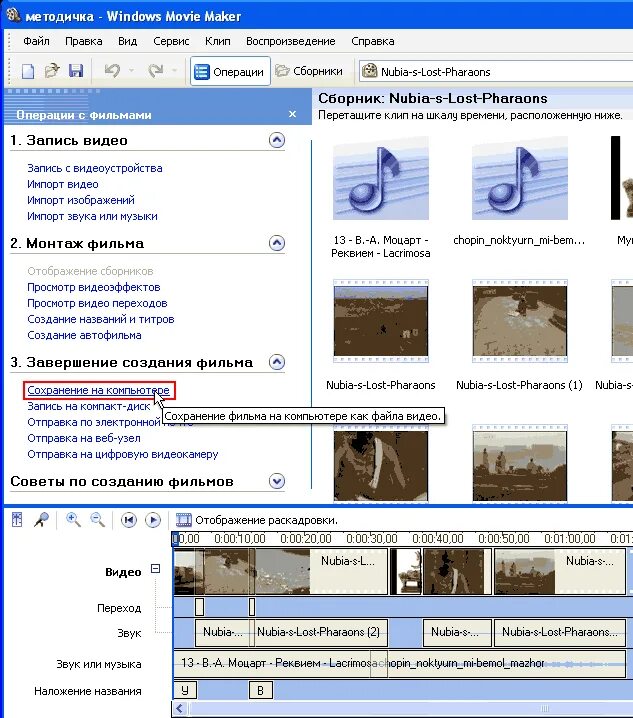This screenshot has height=718, width=633.
Task: Collapse the 3. Завершение создания фильма section
Action: point(277,362)
